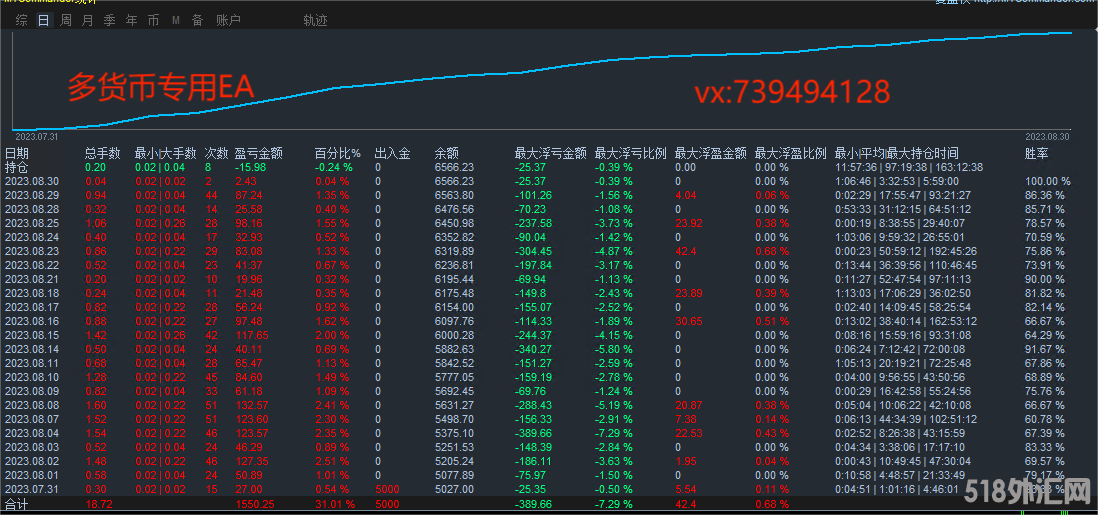Click the 最大浮亏金额 column header
This screenshot has height=515, width=1098.
550,154
